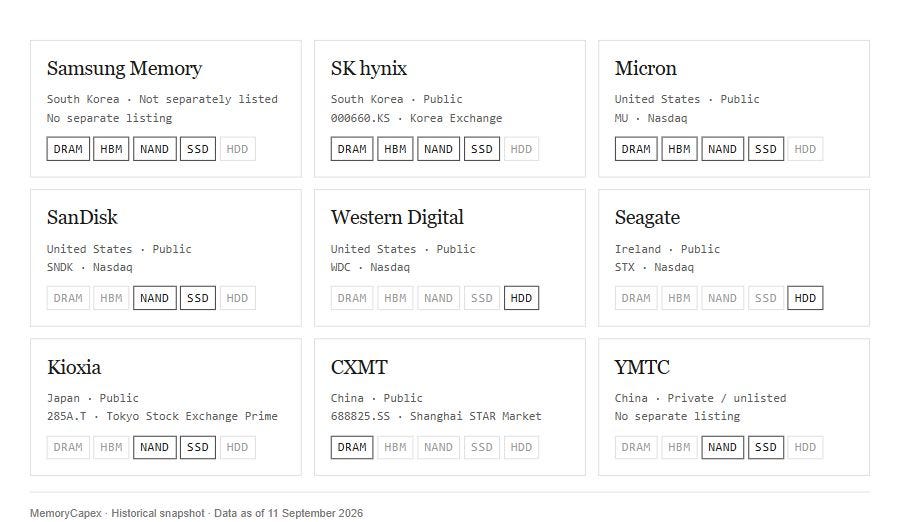Screen dimensions: 900x522
Task: Click the dimmed SSD tag under Western Digital
Action: 482,298
